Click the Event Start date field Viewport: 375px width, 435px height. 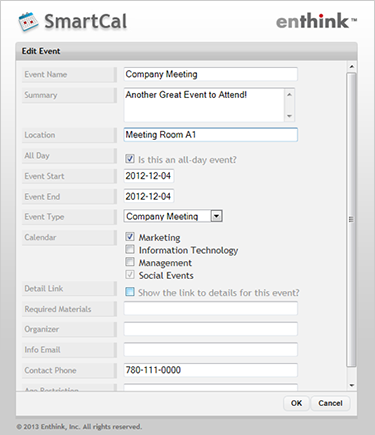(x=149, y=176)
